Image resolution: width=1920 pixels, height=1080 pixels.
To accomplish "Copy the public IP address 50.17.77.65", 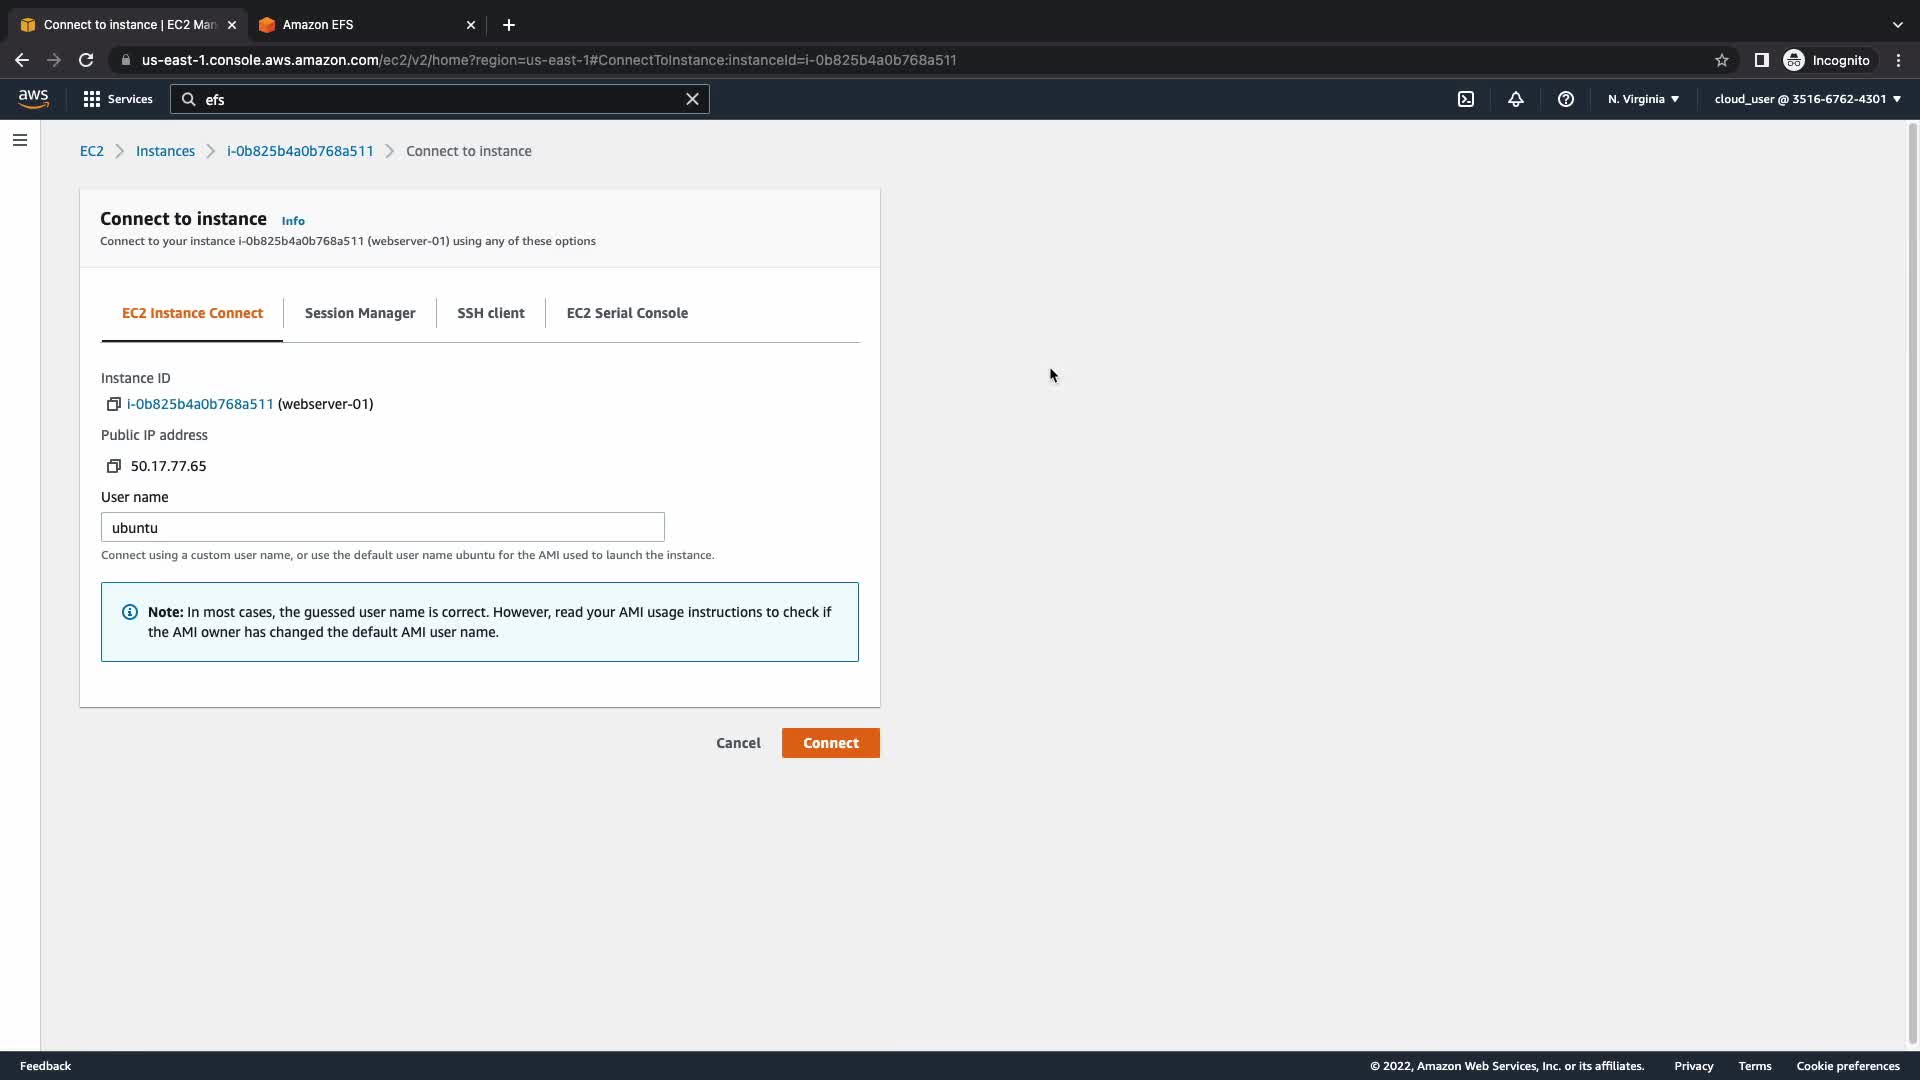I will click(114, 466).
